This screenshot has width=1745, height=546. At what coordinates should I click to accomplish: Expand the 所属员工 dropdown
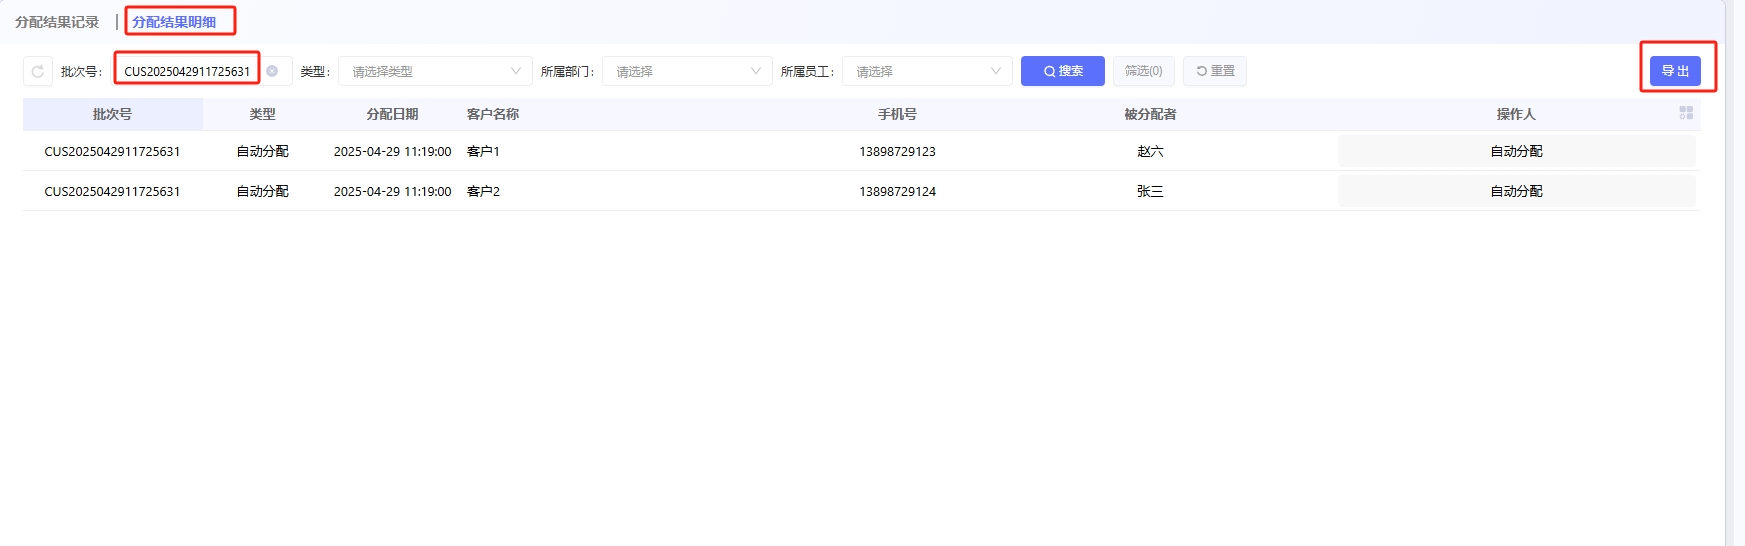(927, 71)
